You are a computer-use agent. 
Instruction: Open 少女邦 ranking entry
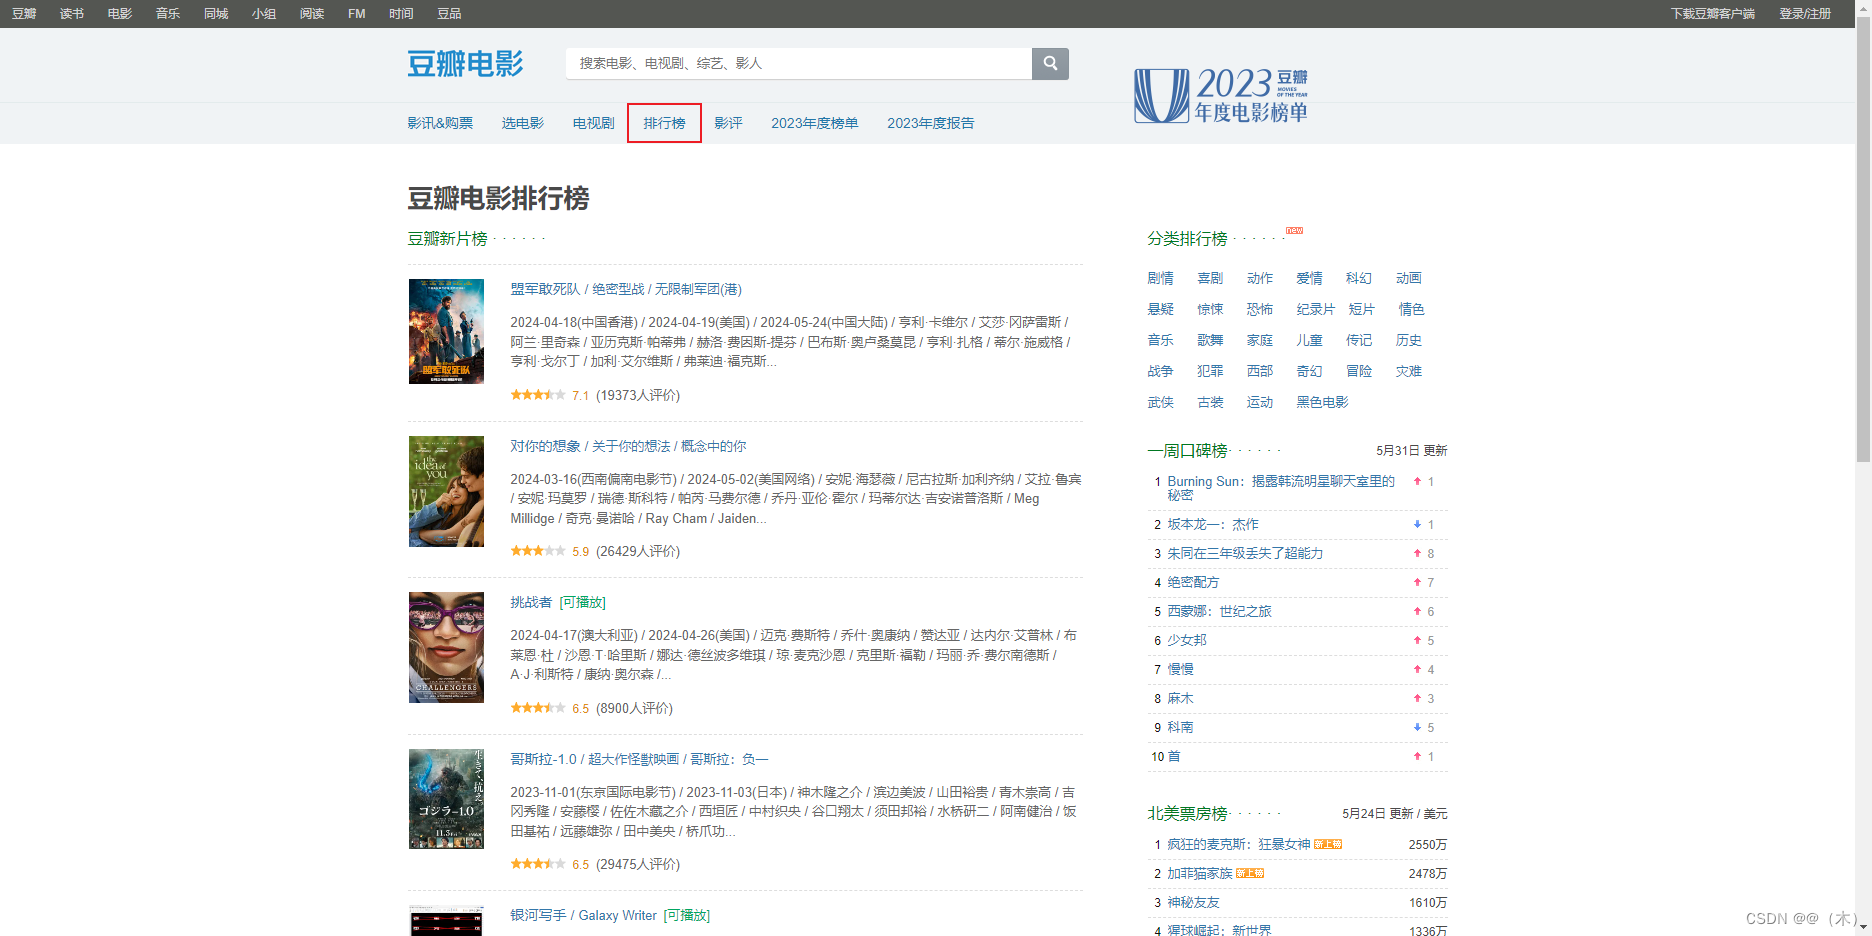(x=1187, y=640)
